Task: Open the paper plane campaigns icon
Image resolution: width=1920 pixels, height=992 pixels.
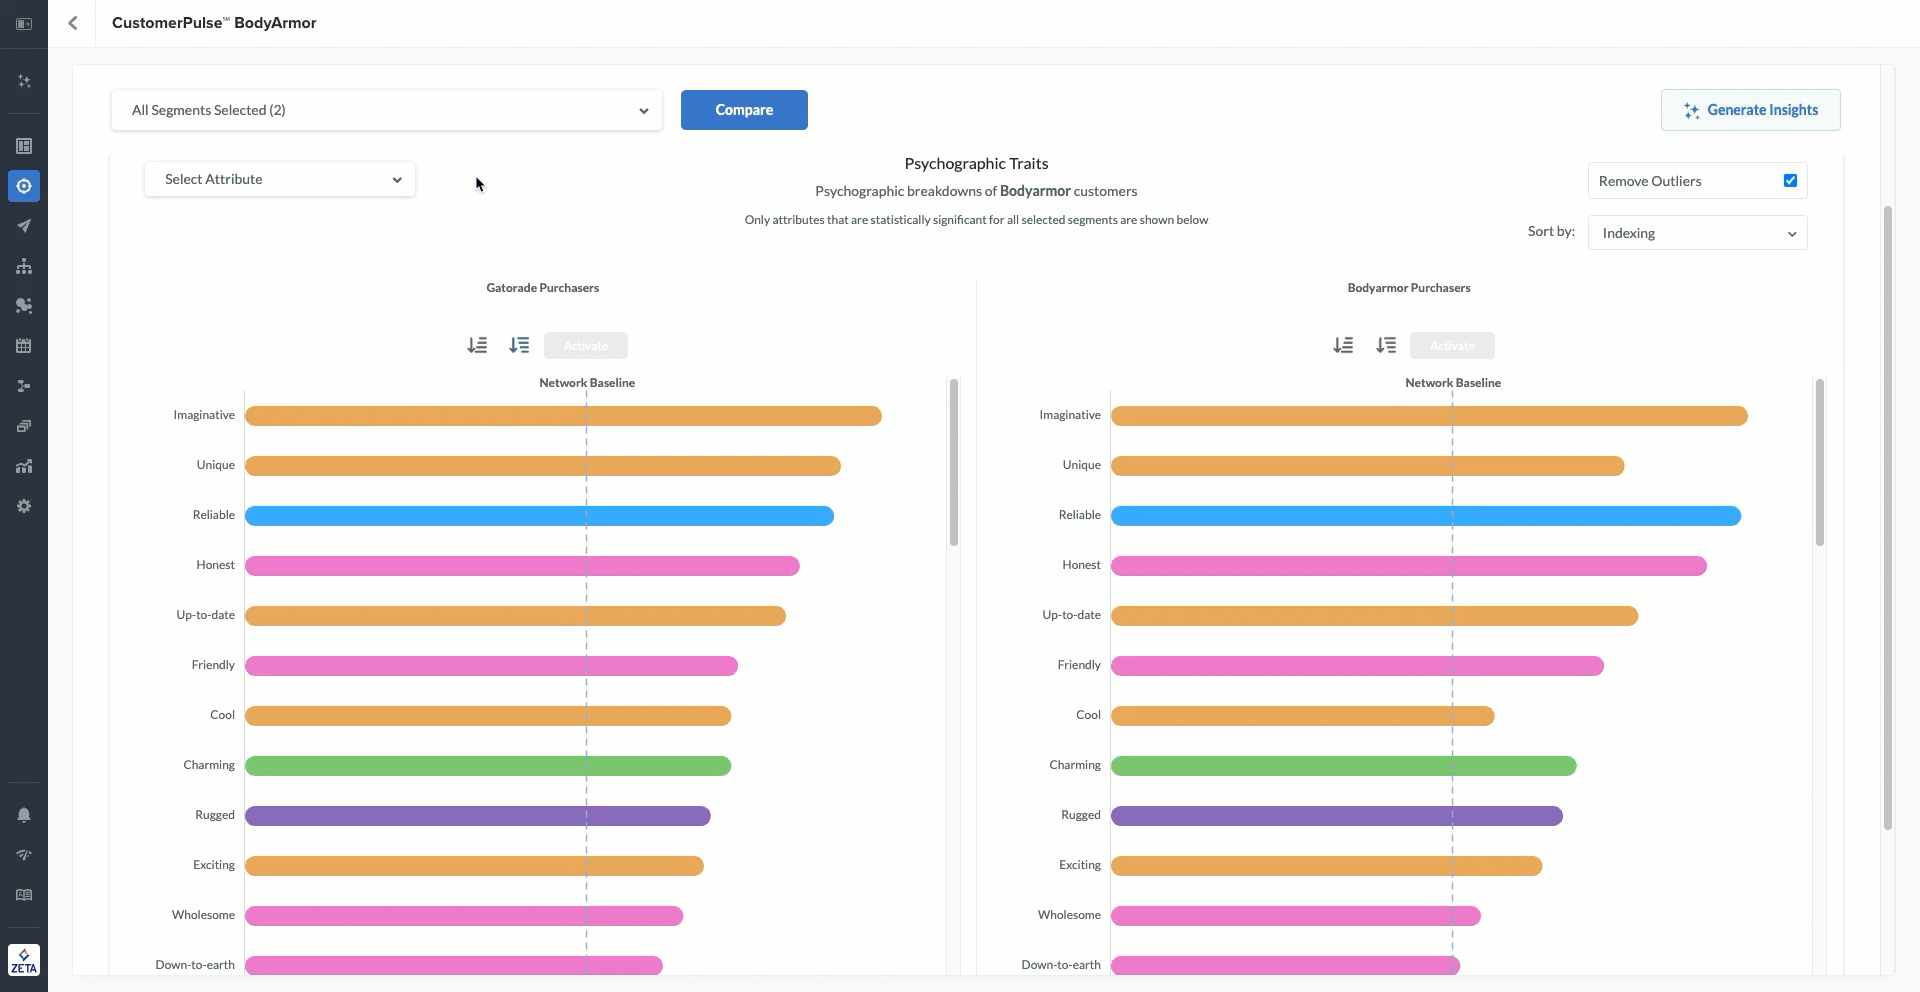Action: [x=24, y=226]
